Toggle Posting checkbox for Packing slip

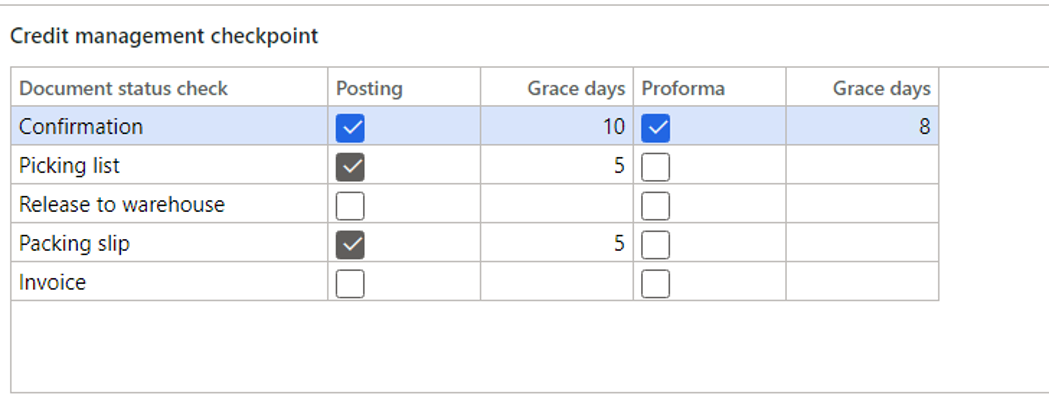pos(350,244)
